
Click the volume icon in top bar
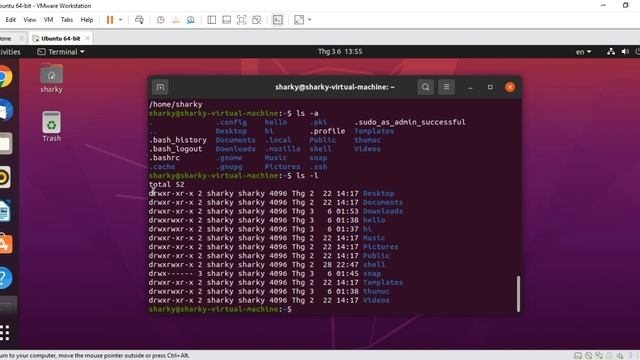coord(625,51)
